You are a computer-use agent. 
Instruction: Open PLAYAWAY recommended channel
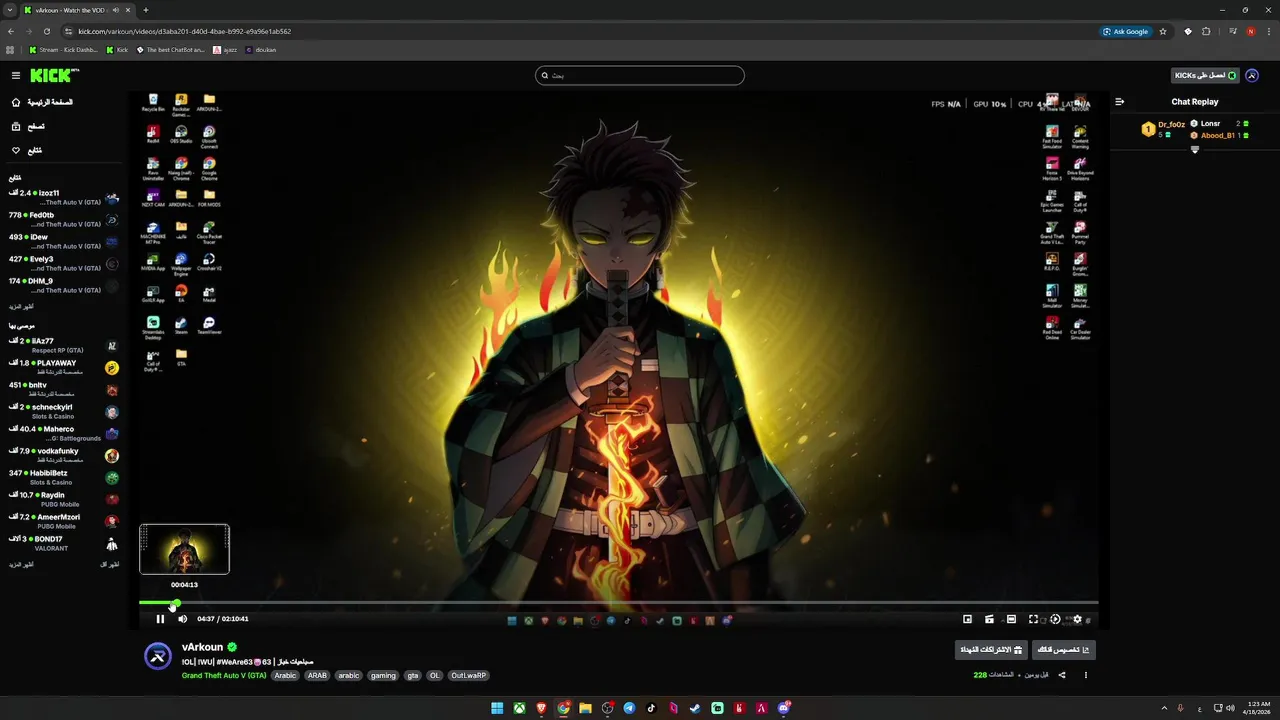click(64, 367)
